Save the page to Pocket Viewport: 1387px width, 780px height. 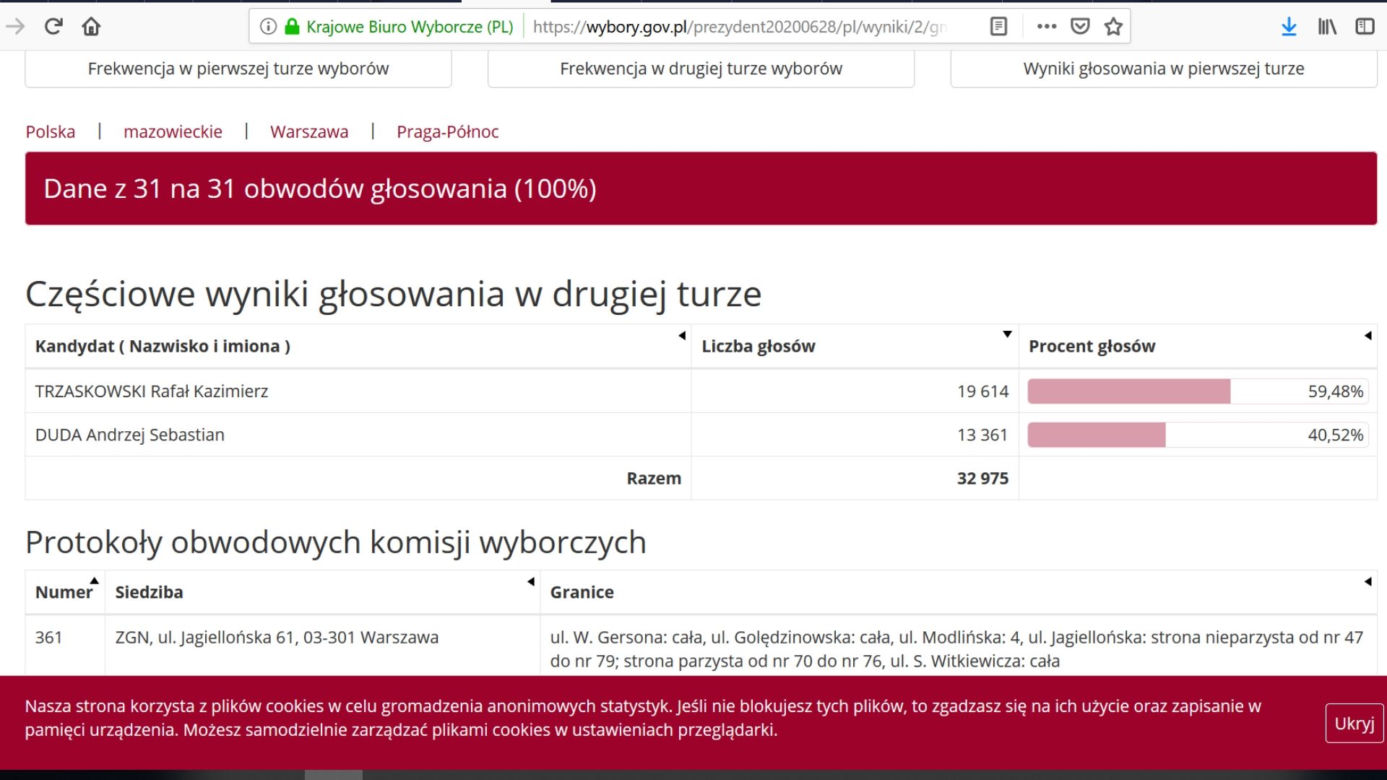click(1080, 27)
